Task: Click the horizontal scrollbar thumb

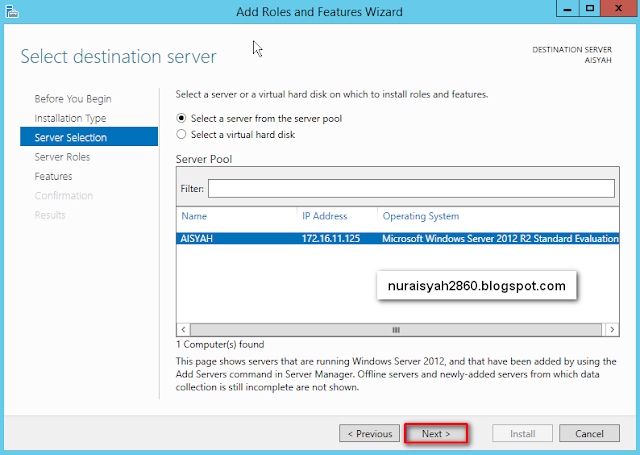Action: coord(396,329)
